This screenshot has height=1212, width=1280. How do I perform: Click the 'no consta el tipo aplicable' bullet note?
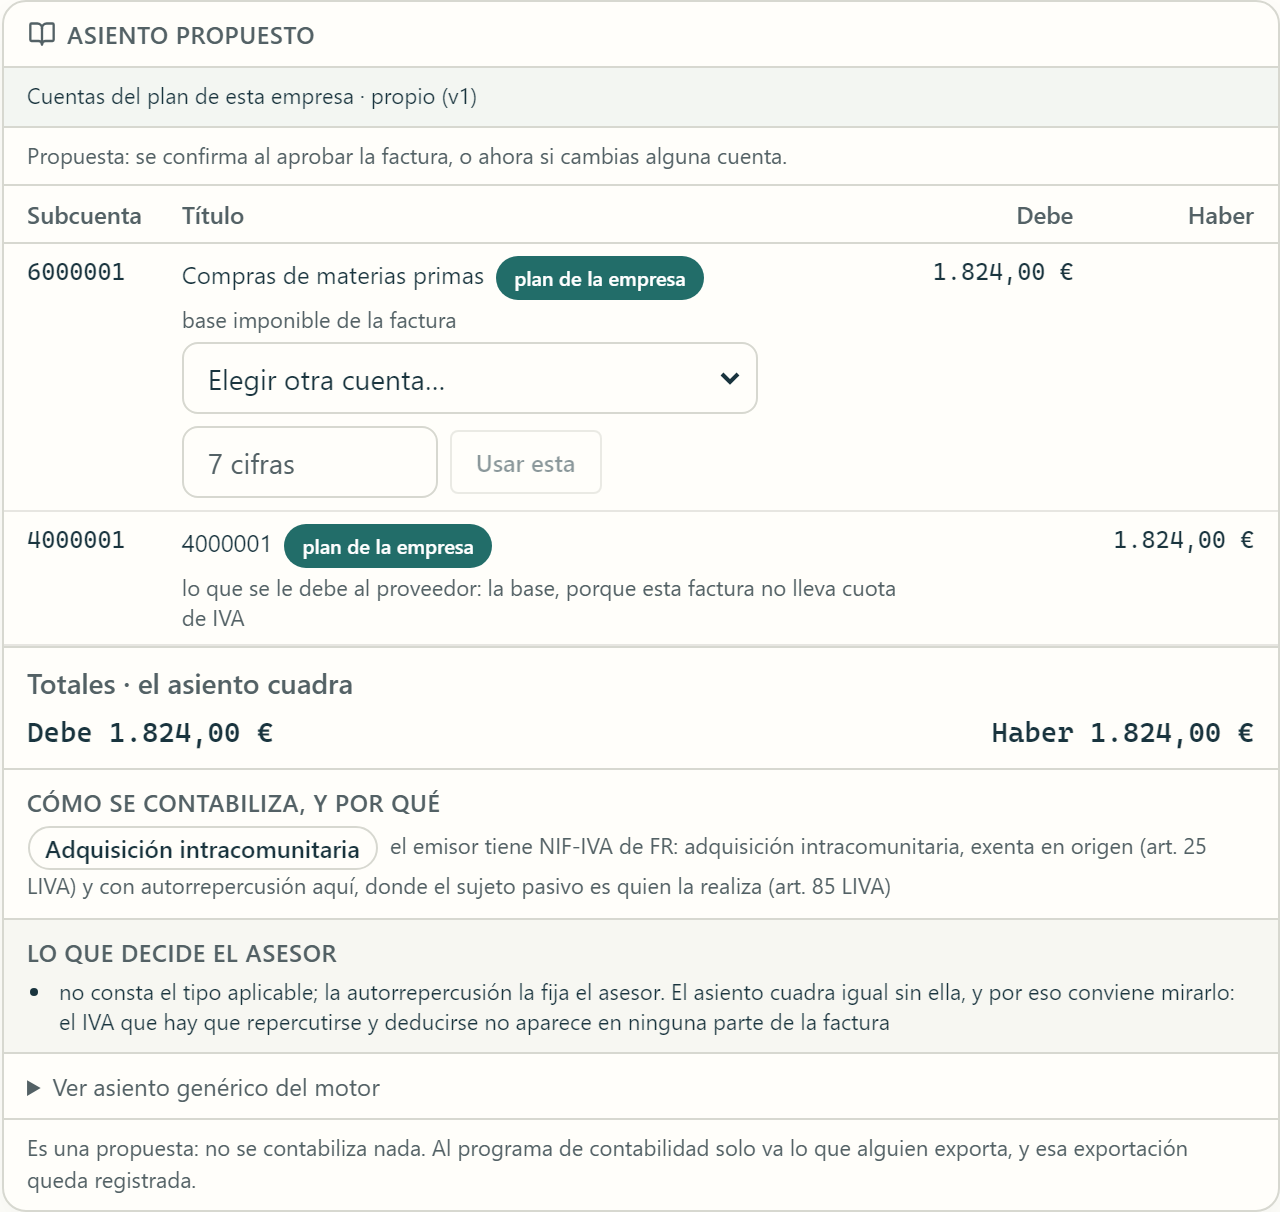[x=647, y=1007]
